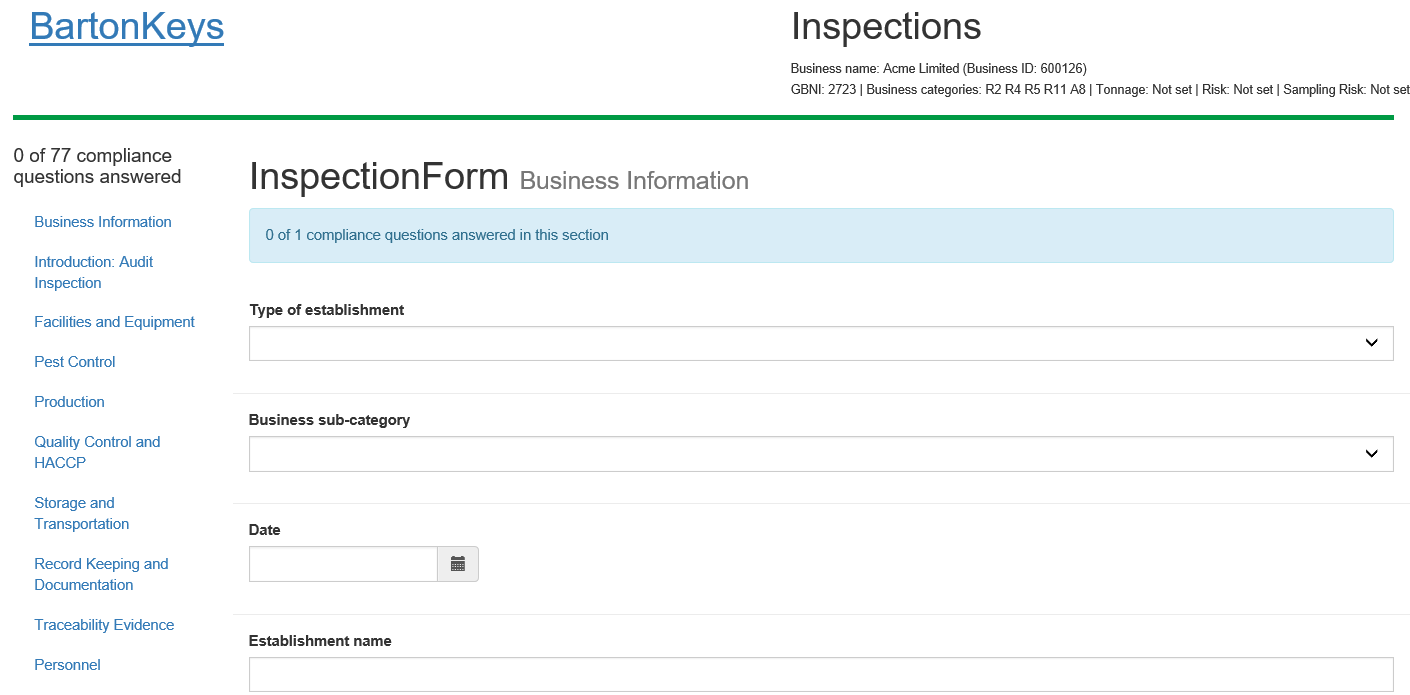Click the chevron arrow in Type of establishment

1371,343
